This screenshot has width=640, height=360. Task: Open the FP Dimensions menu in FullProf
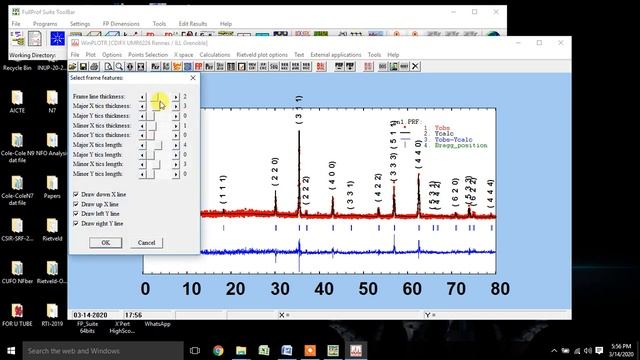[121, 24]
